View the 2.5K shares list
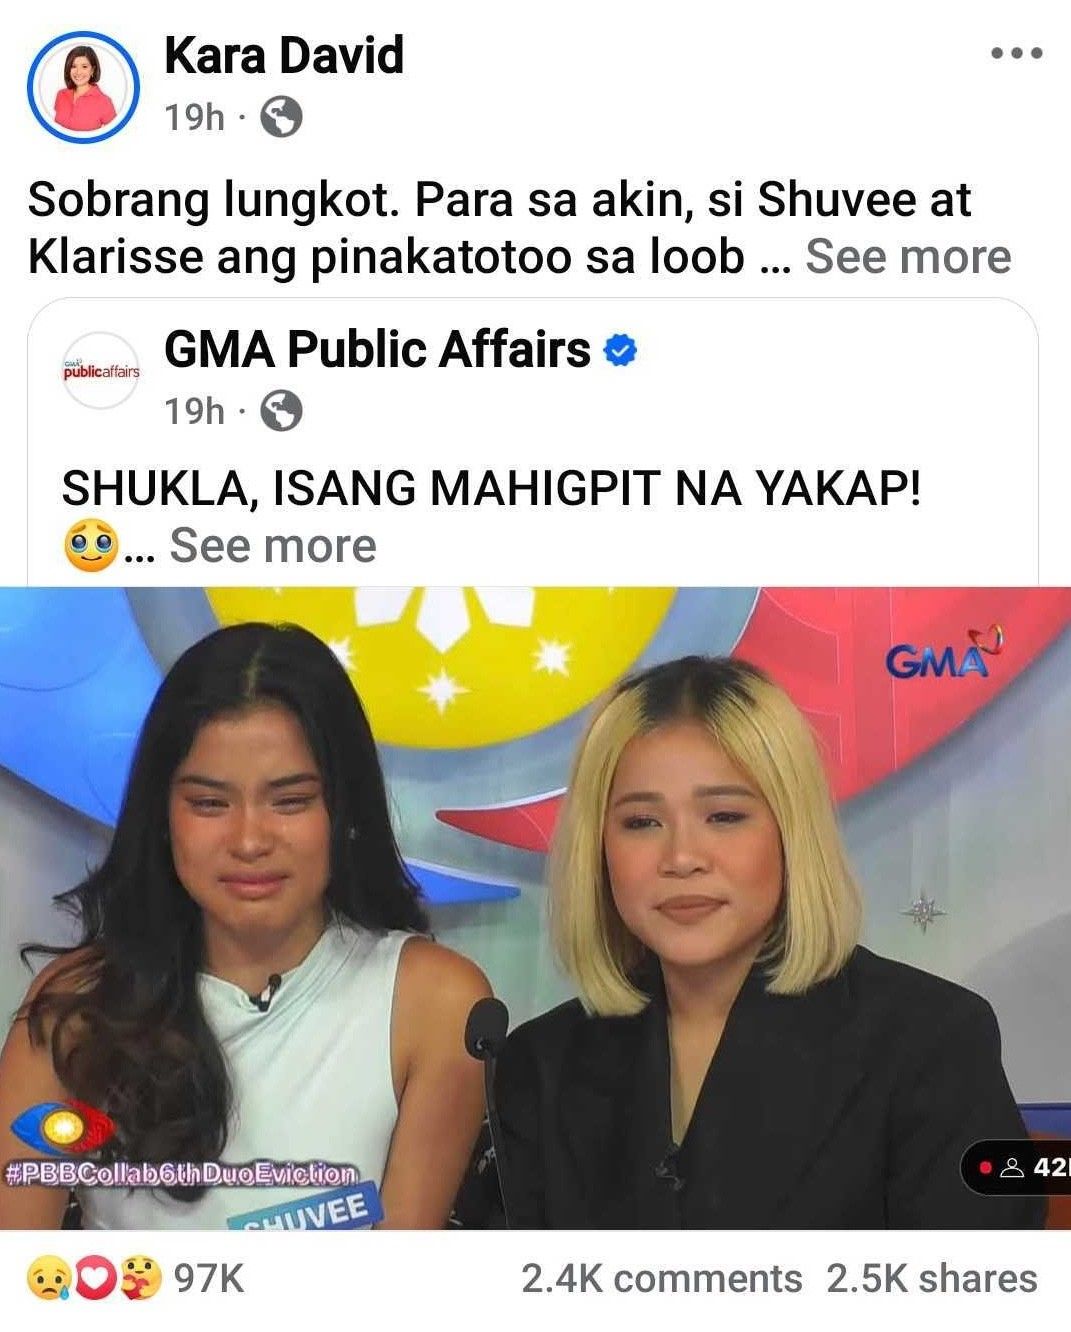Viewport: 1071px width, 1332px height. point(932,1279)
